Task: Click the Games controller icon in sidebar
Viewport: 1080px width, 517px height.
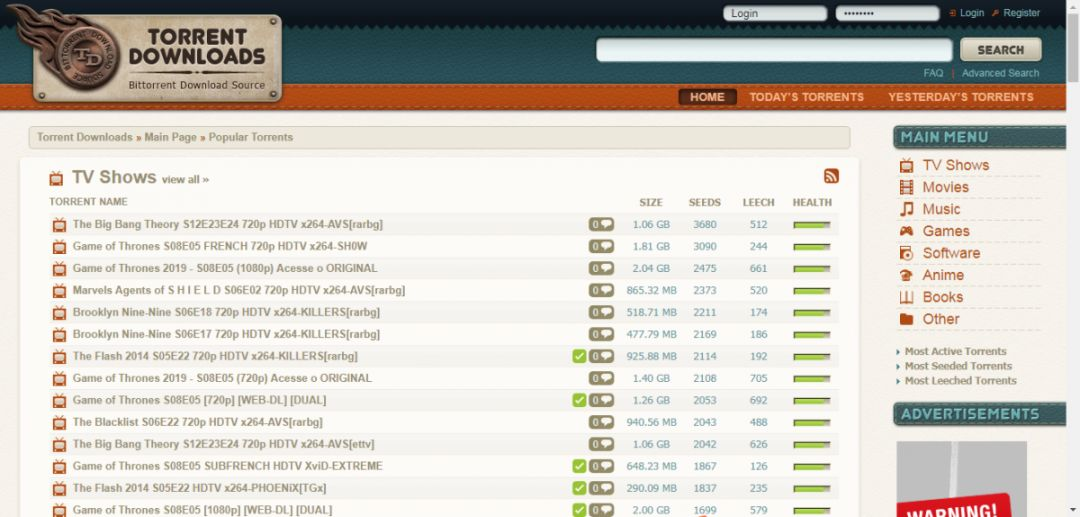Action: point(906,231)
